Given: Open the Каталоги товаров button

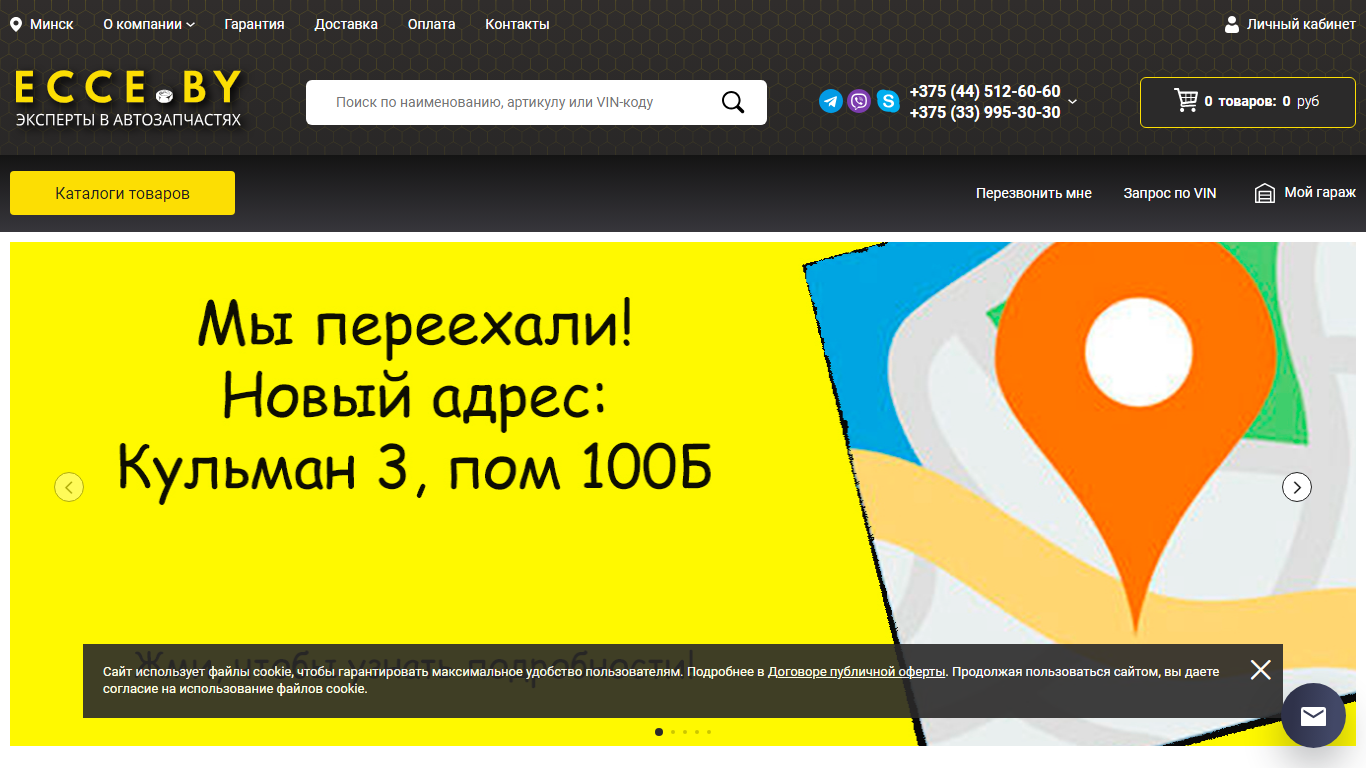Looking at the screenshot, I should coord(122,193).
